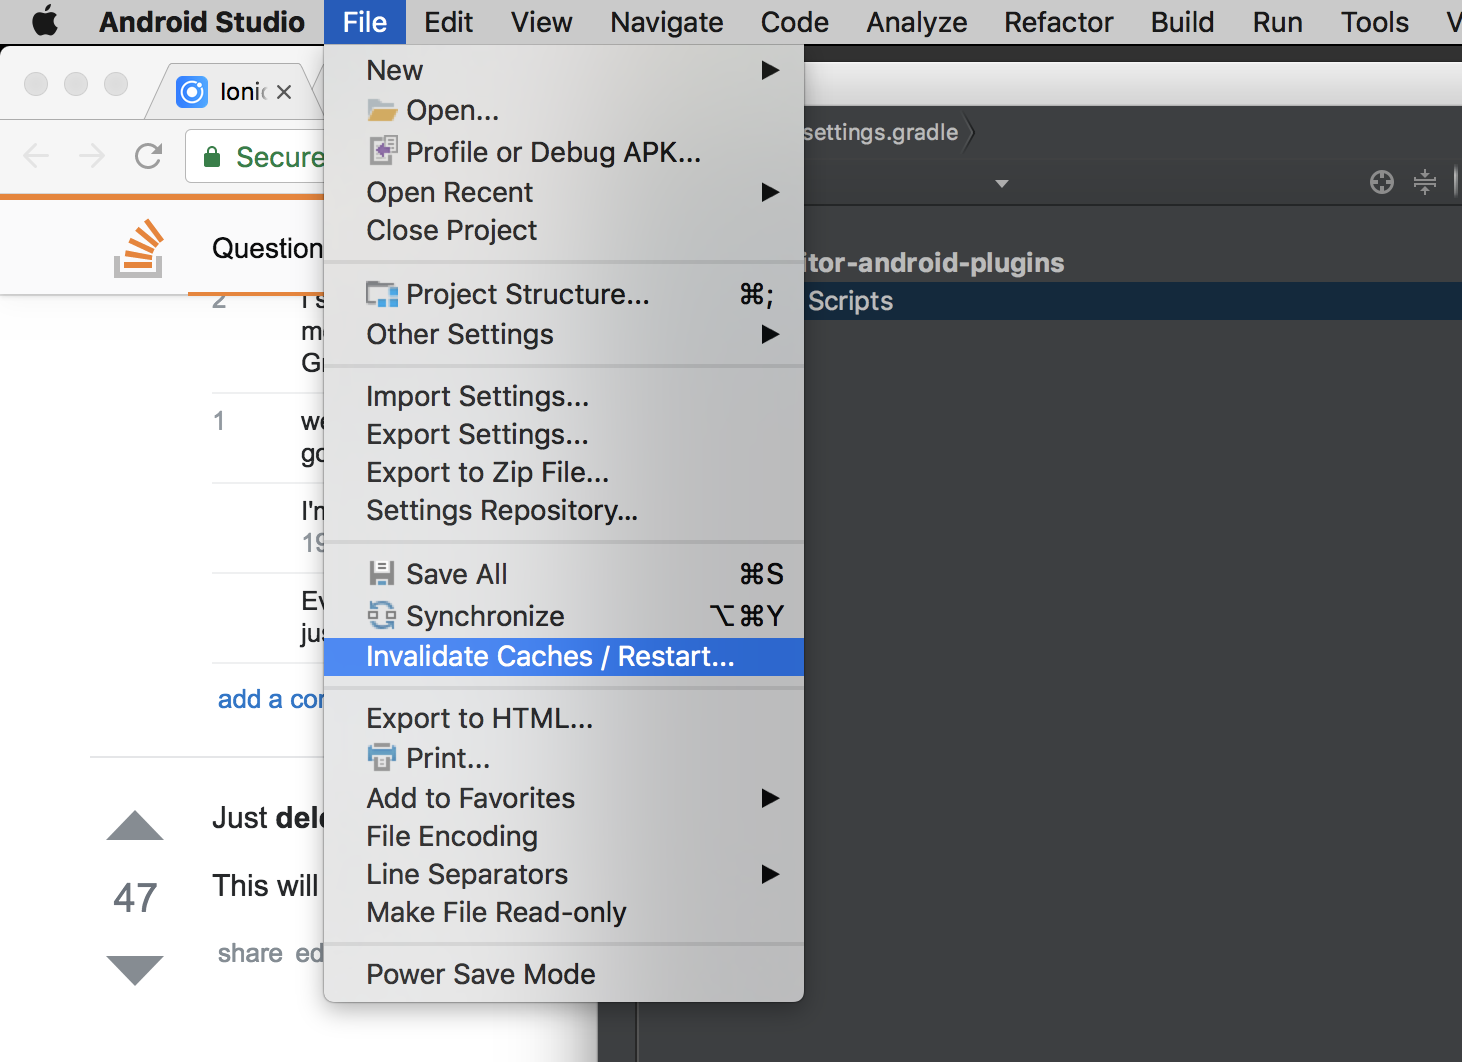Close the Ionic browser tab
The width and height of the screenshot is (1462, 1062).
(x=284, y=92)
